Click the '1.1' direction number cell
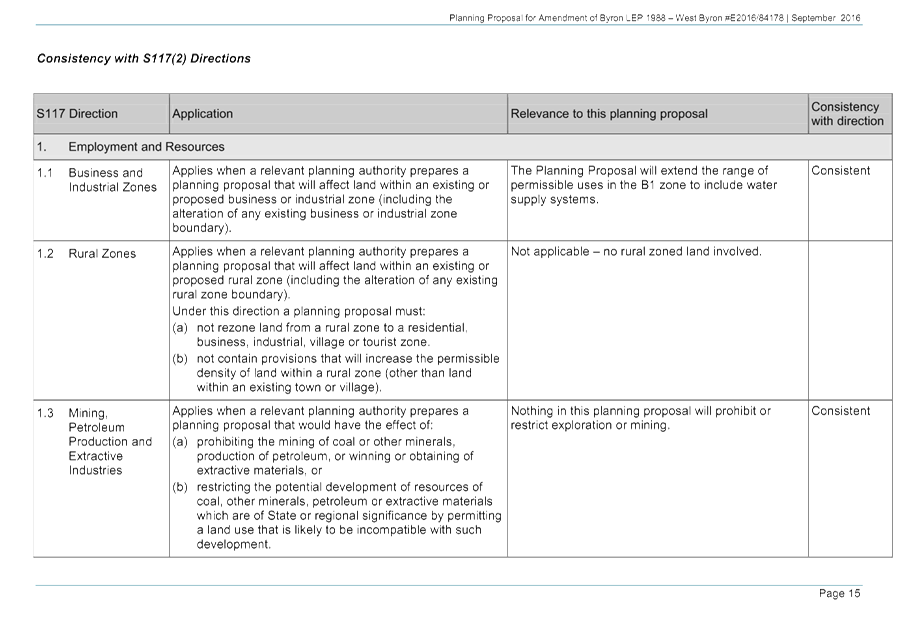This screenshot has height=619, width=897. point(45,173)
